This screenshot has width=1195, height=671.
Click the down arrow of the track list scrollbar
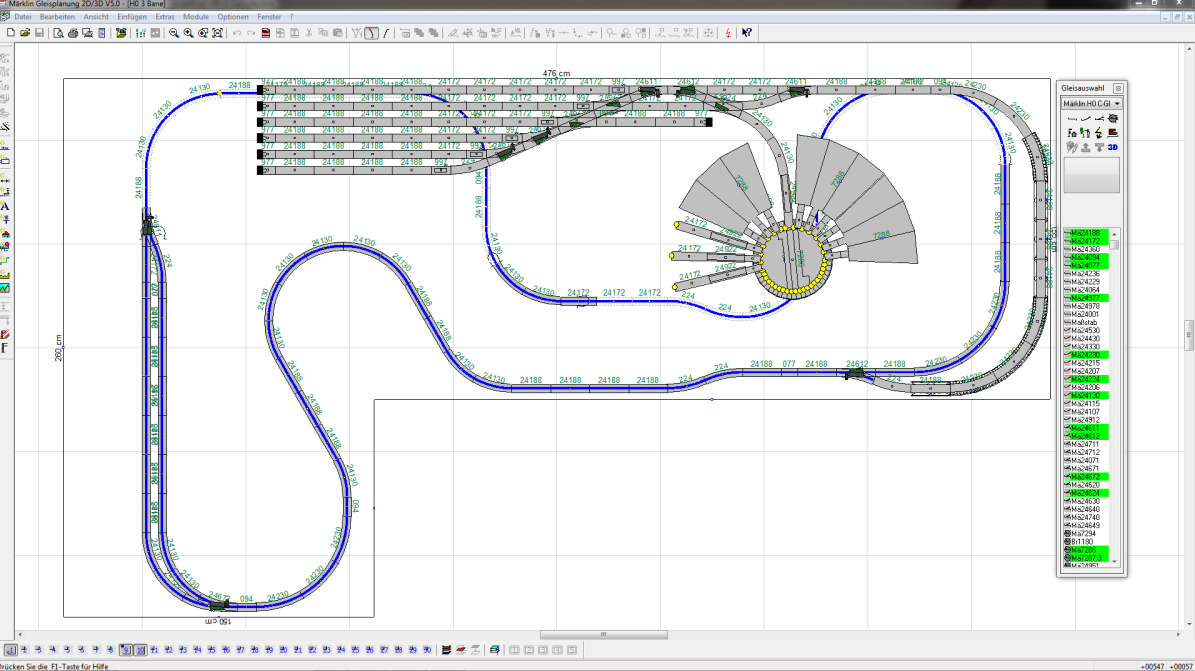coord(1114,562)
